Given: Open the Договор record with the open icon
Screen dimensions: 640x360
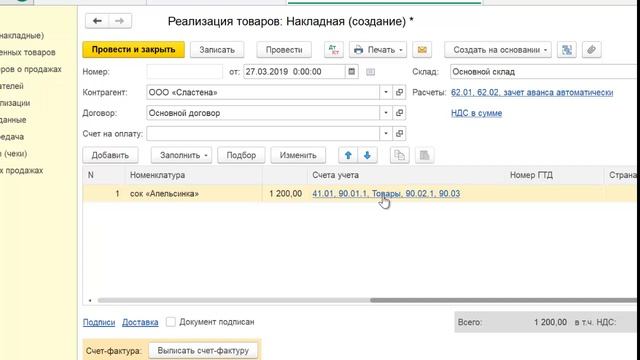Looking at the screenshot, I should click(399, 113).
